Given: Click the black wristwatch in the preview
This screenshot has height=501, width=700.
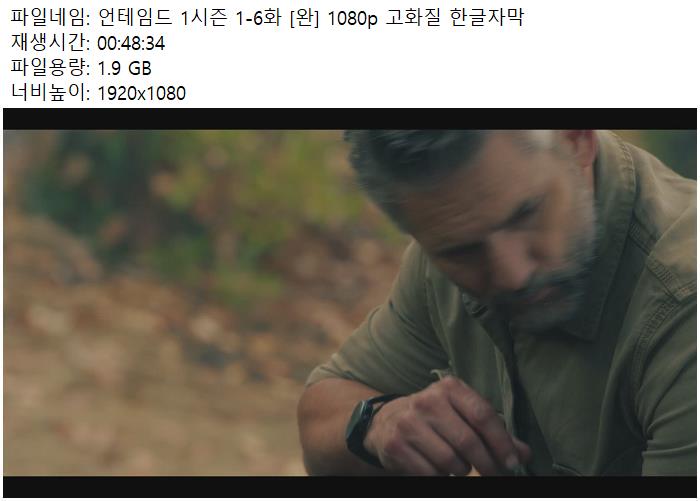Looking at the screenshot, I should click(364, 426).
